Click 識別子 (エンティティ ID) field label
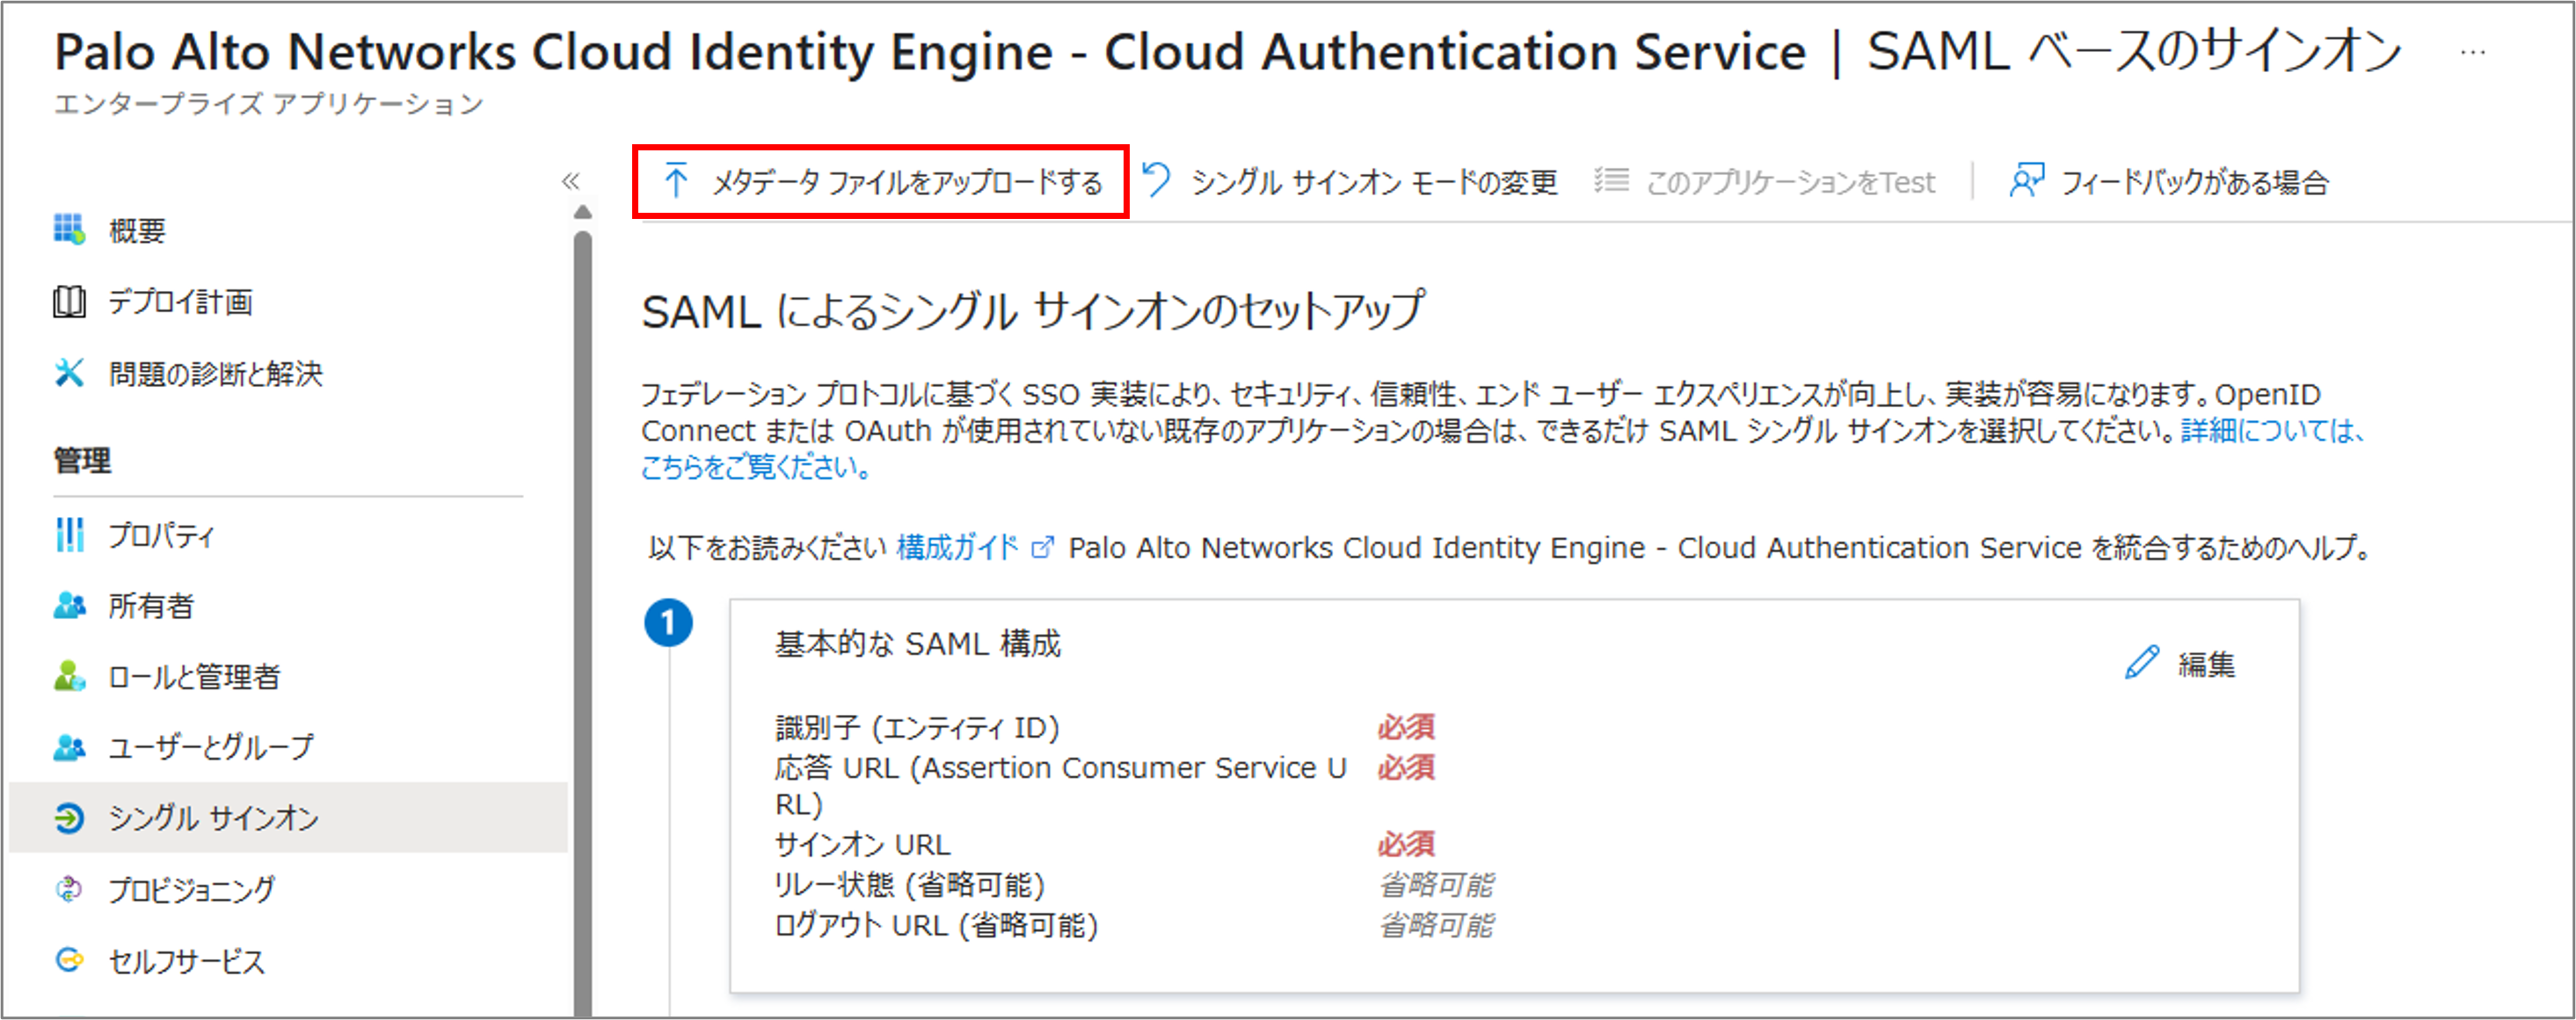This screenshot has width=2576, height=1020. 917,727
